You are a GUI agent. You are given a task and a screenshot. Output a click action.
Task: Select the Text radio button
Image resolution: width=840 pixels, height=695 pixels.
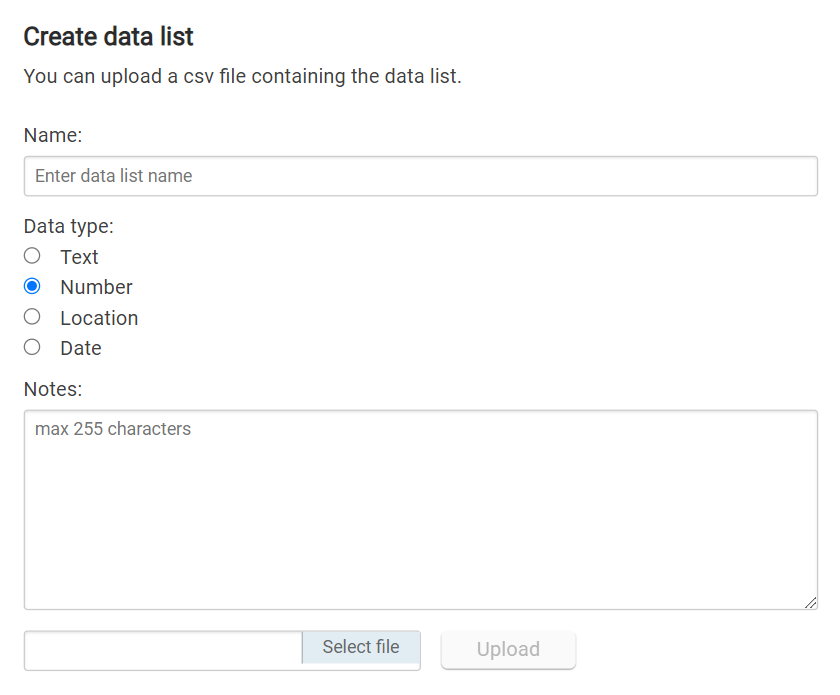(32, 256)
